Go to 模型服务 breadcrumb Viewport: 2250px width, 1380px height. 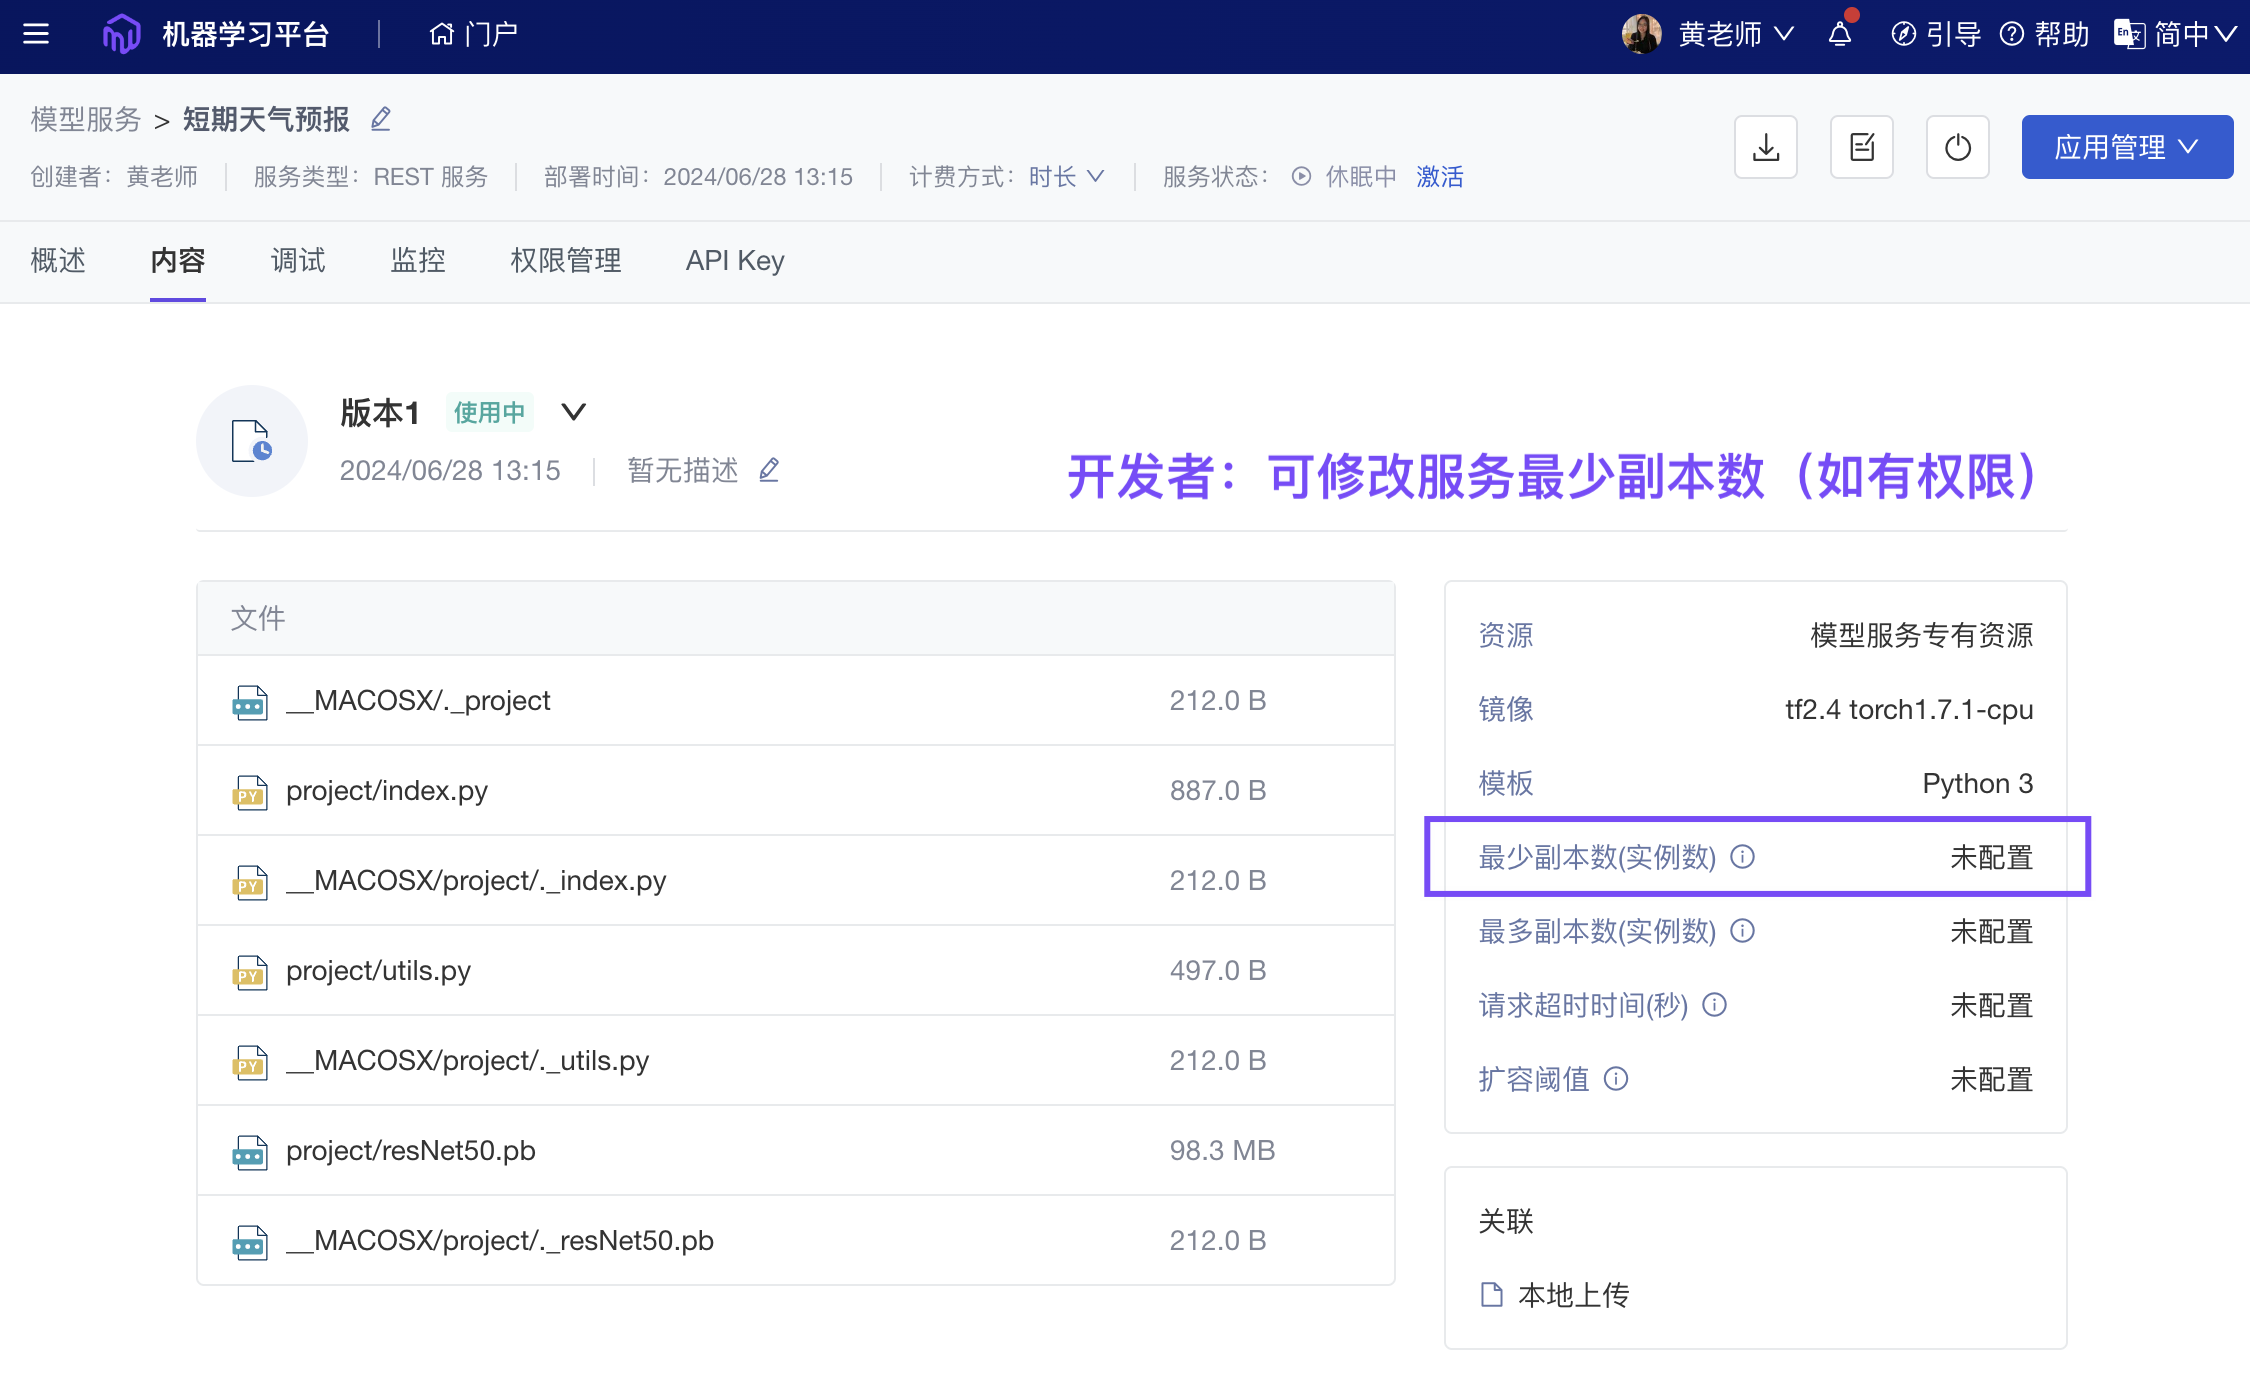click(86, 119)
